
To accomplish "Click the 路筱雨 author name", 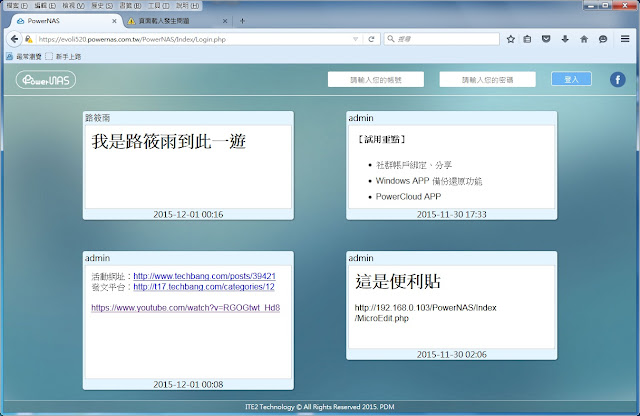I will click(x=98, y=118).
